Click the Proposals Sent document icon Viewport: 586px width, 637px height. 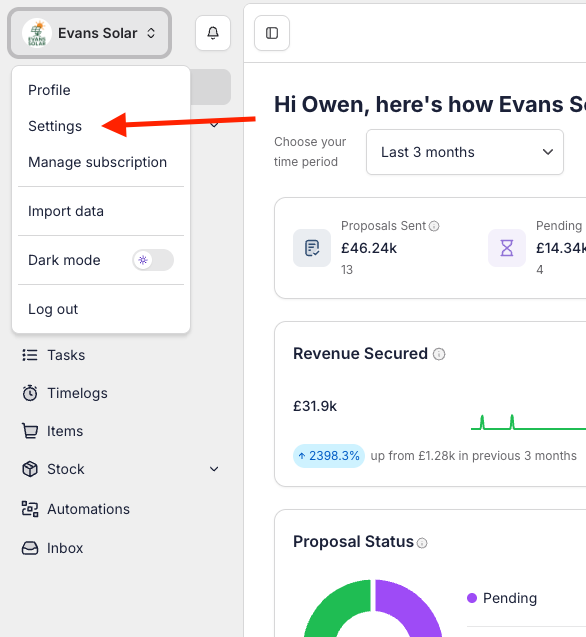312,248
